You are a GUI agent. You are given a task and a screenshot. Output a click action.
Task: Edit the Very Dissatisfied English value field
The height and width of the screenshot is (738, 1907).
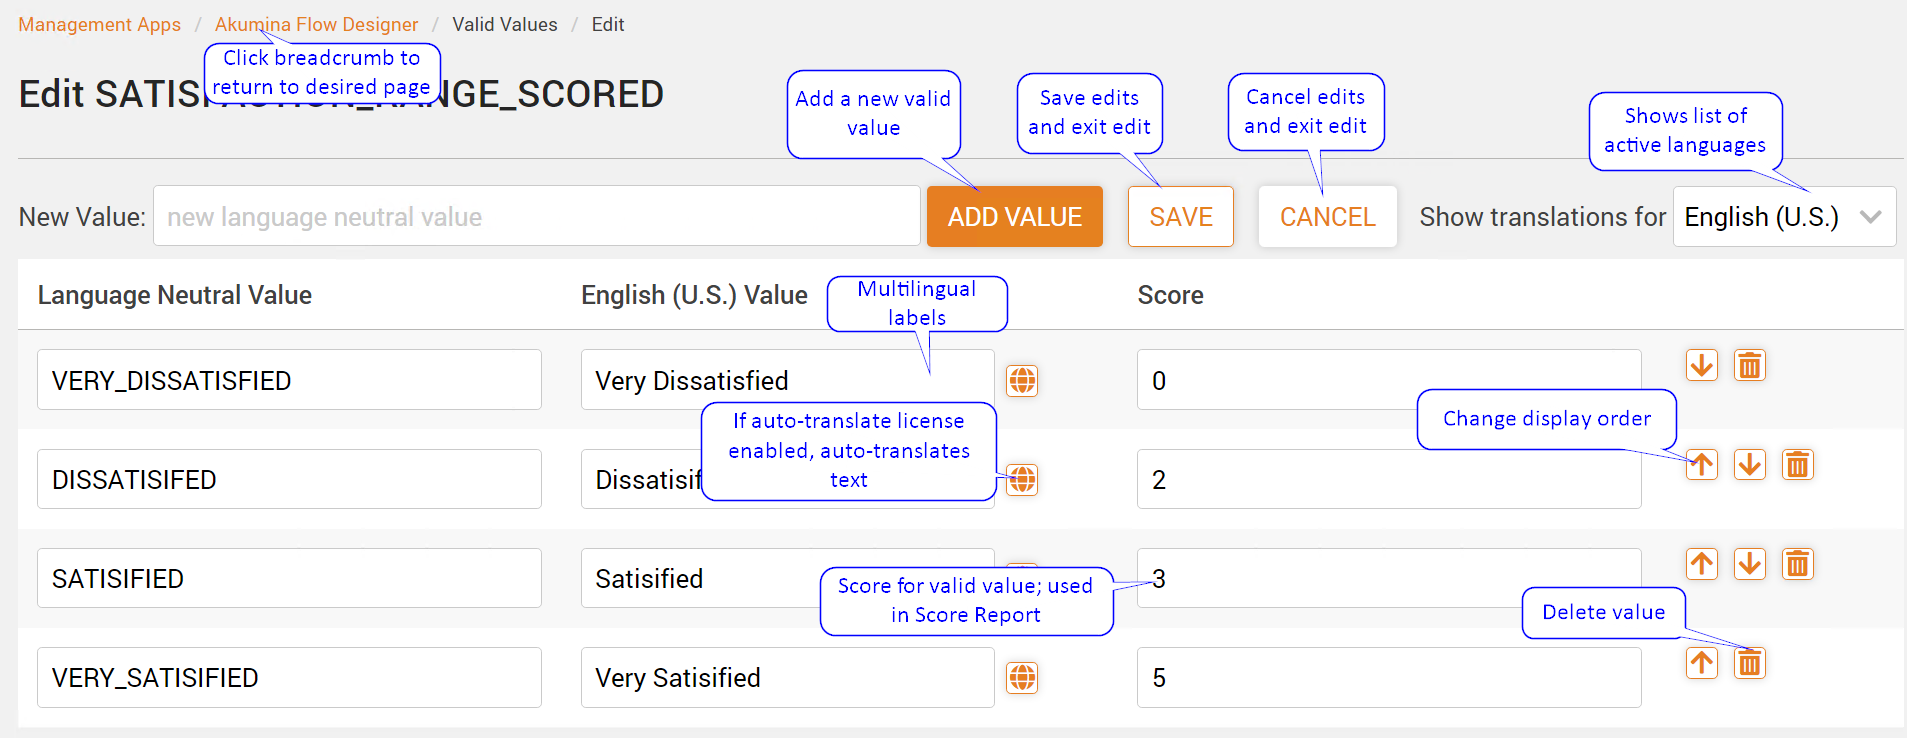(788, 379)
